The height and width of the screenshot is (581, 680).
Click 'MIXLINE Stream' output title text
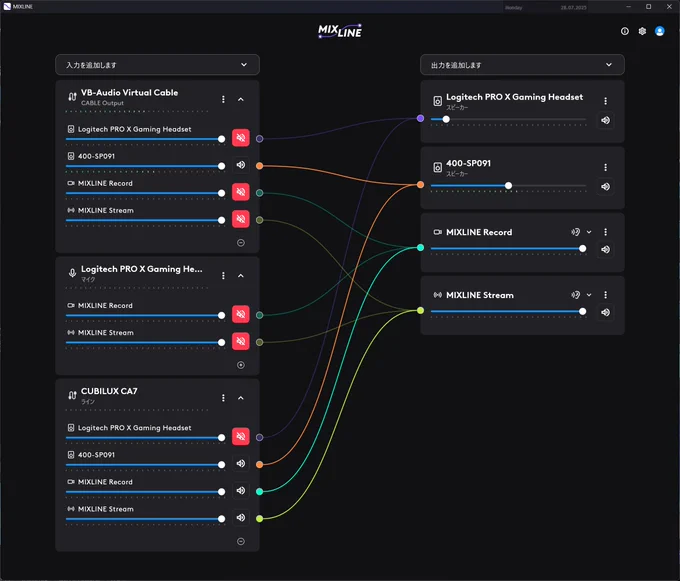pos(480,295)
